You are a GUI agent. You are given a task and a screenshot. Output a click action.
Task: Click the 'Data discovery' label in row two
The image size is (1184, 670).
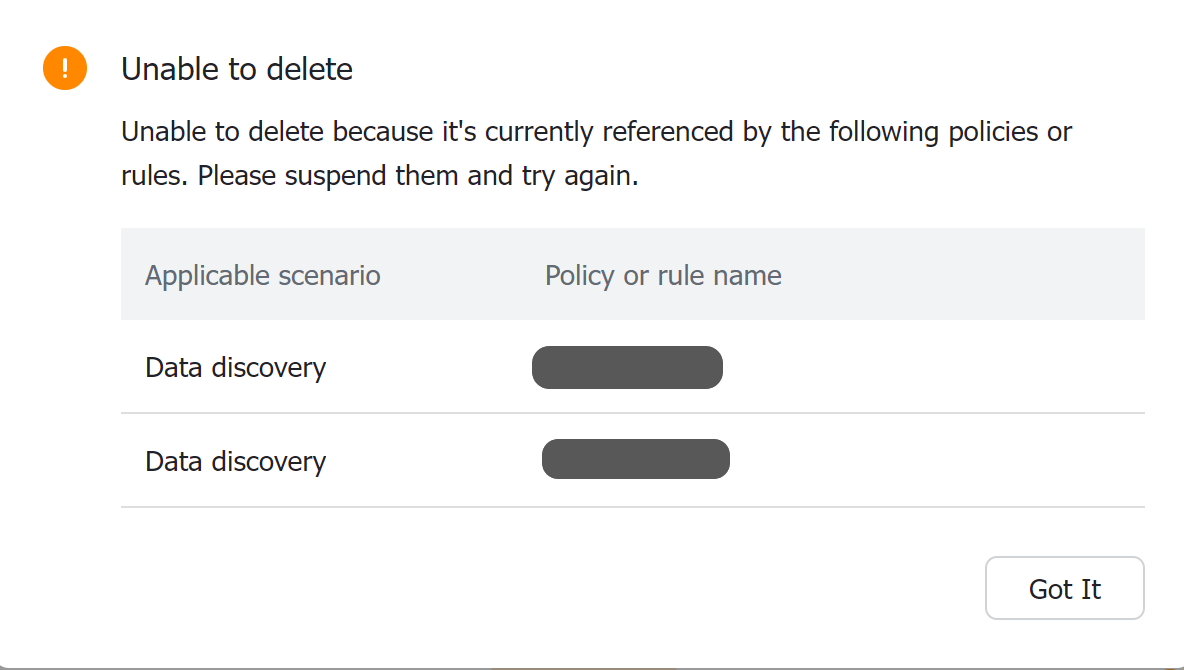click(235, 461)
